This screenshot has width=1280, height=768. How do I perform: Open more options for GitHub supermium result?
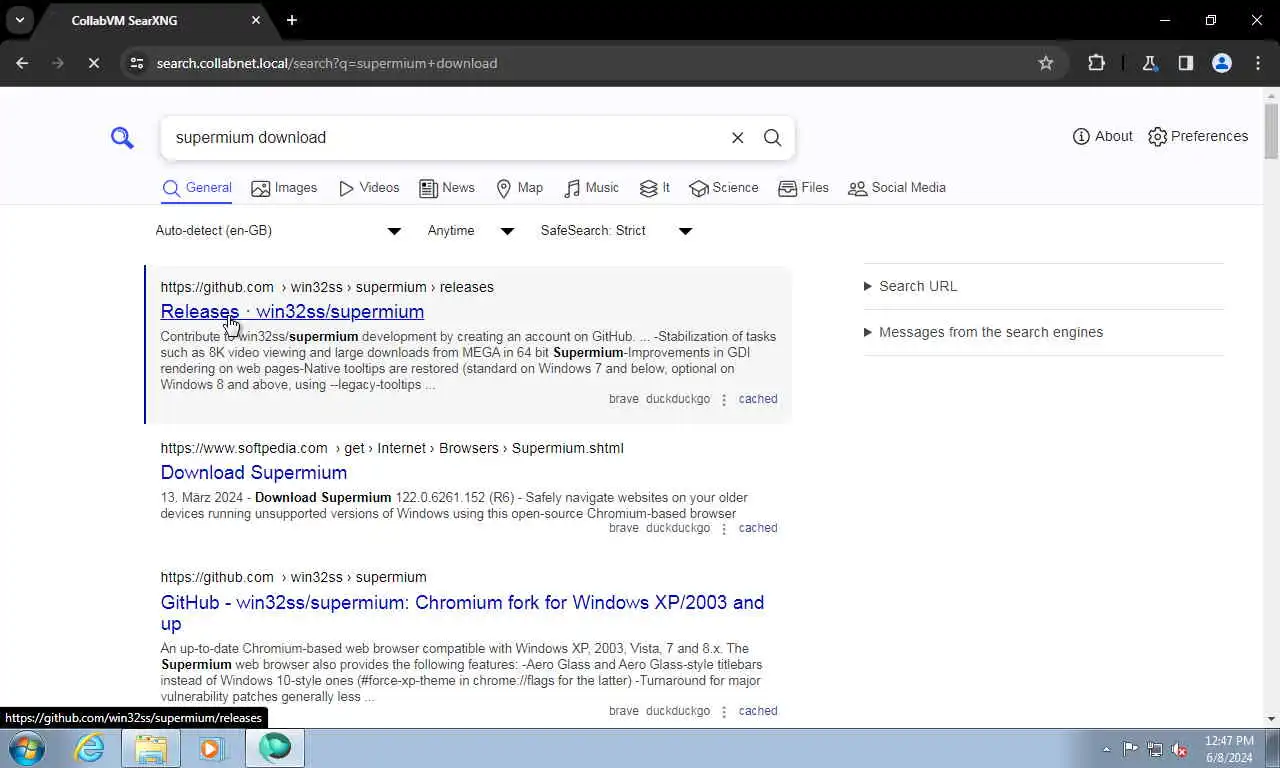724,712
